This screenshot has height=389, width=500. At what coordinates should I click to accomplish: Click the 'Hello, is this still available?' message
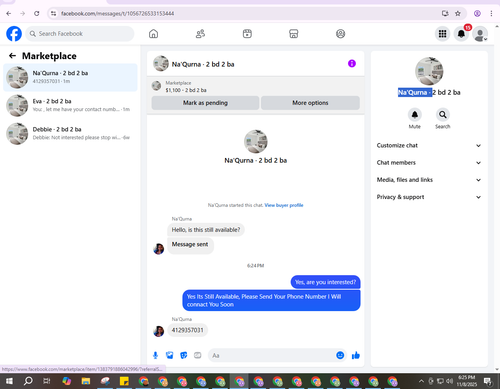pyautogui.click(x=206, y=230)
